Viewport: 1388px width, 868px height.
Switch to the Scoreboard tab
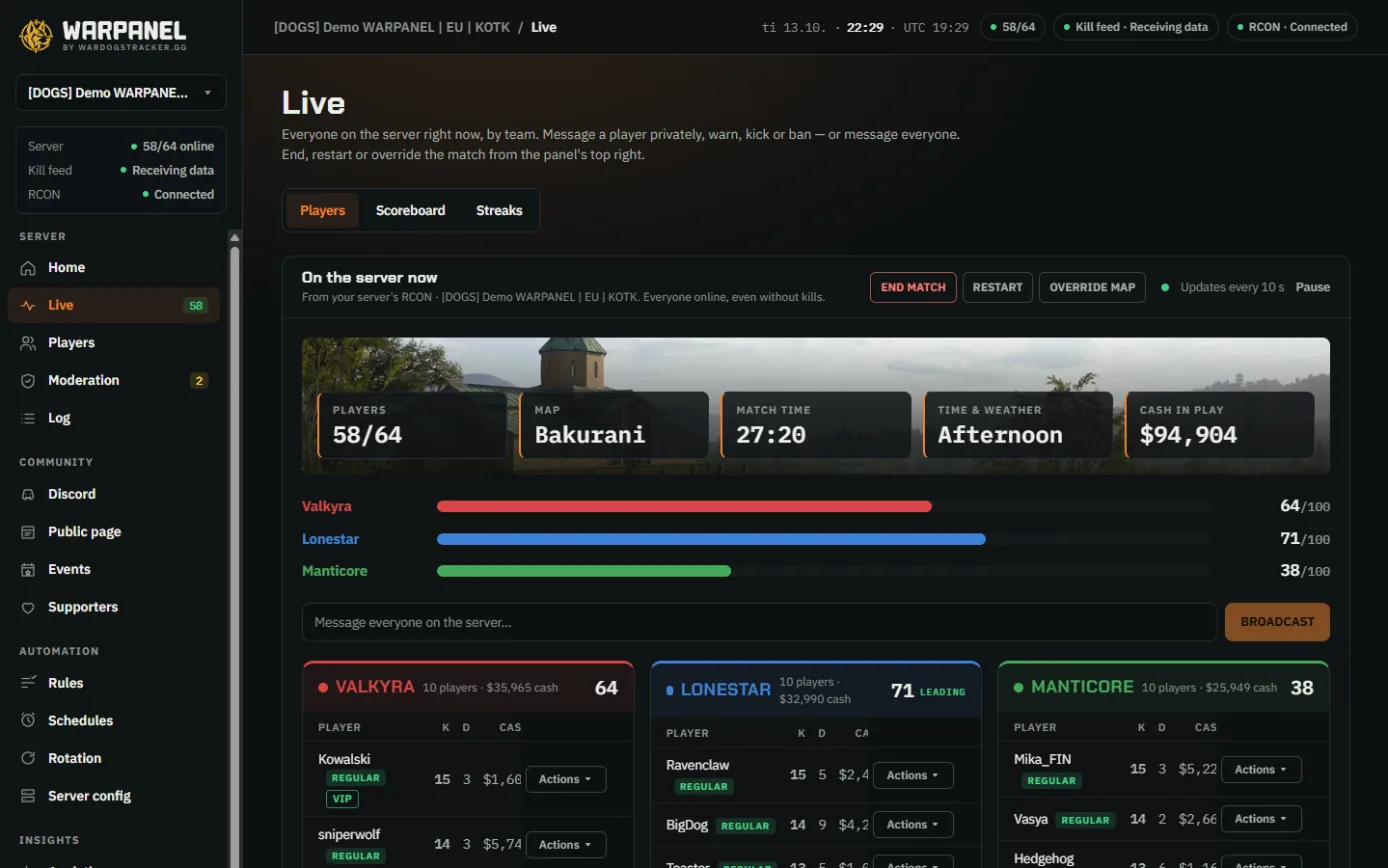pyautogui.click(x=410, y=211)
